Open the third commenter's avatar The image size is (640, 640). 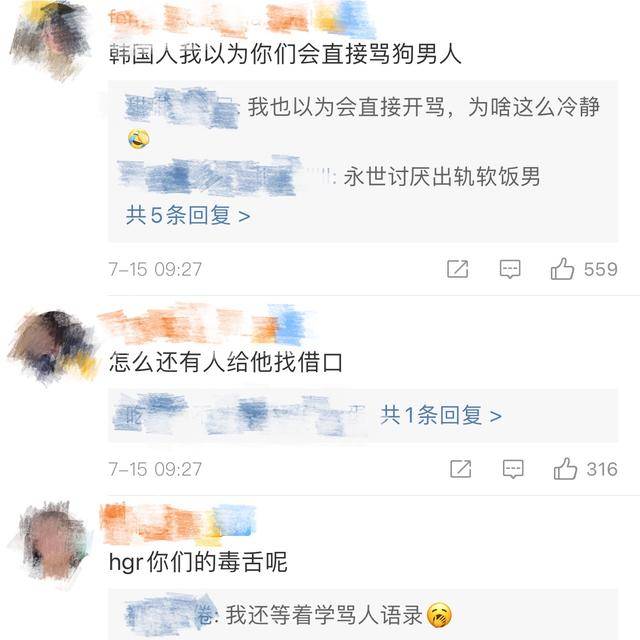[53, 542]
